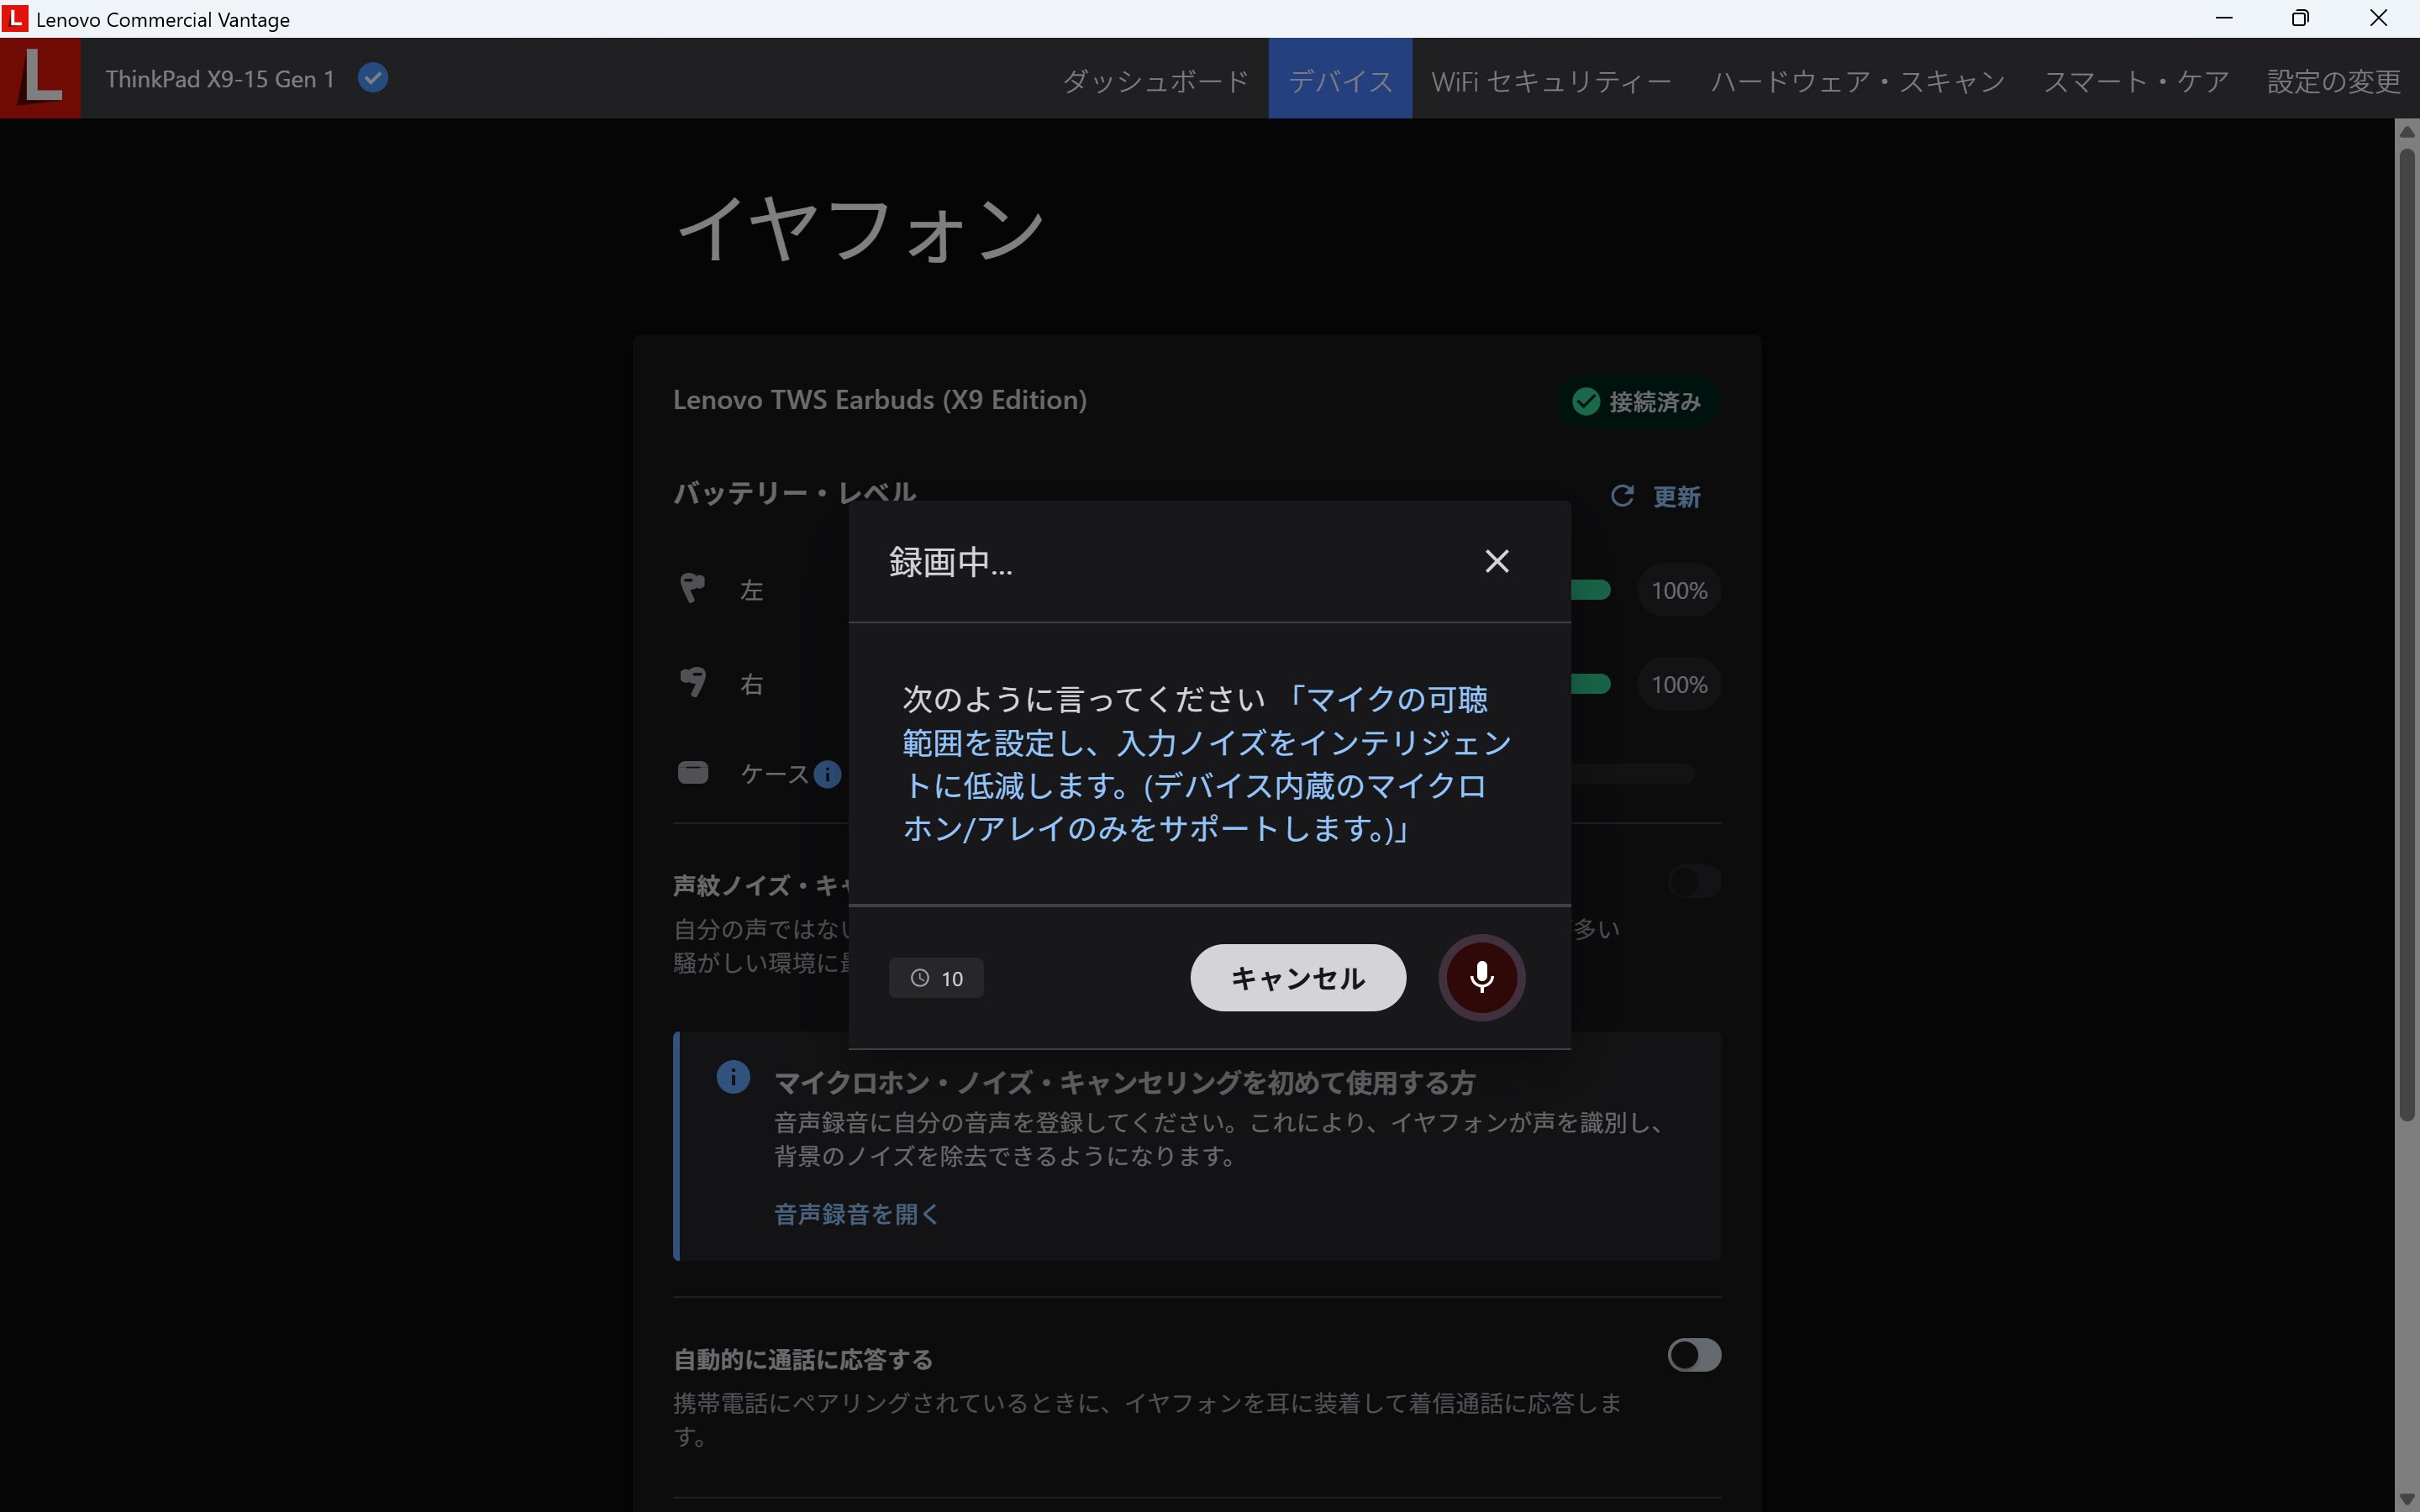Click the right earbud battery bar
The image size is (2420, 1512).
tap(1591, 684)
